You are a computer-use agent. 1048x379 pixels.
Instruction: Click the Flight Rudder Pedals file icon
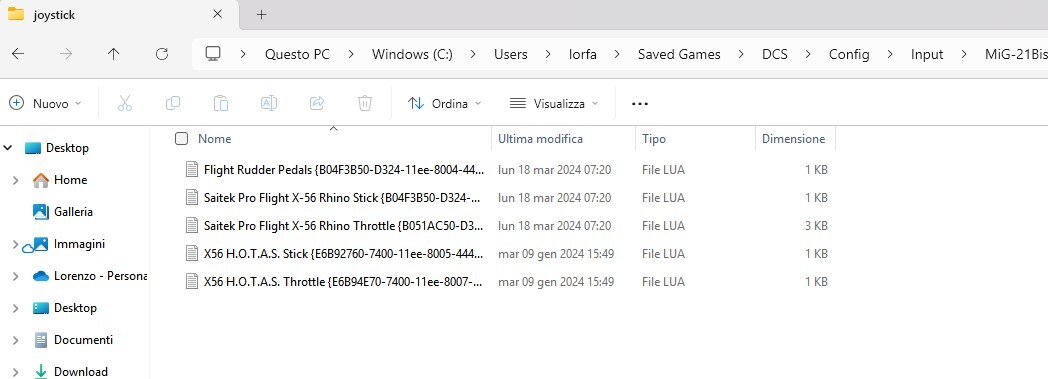click(192, 170)
